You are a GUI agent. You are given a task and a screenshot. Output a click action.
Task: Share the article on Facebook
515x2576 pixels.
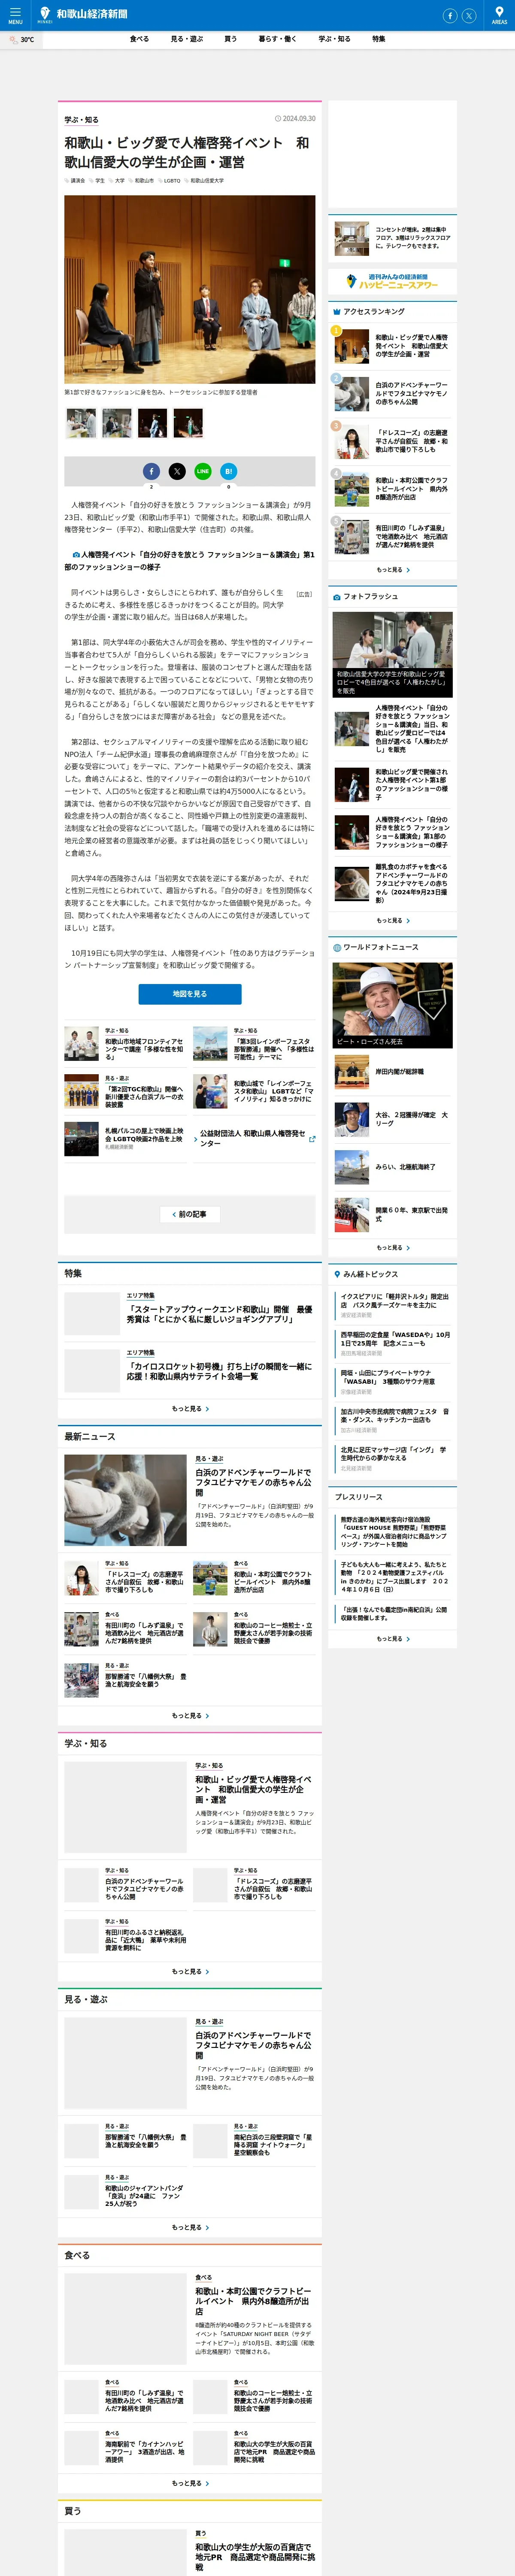(x=151, y=471)
